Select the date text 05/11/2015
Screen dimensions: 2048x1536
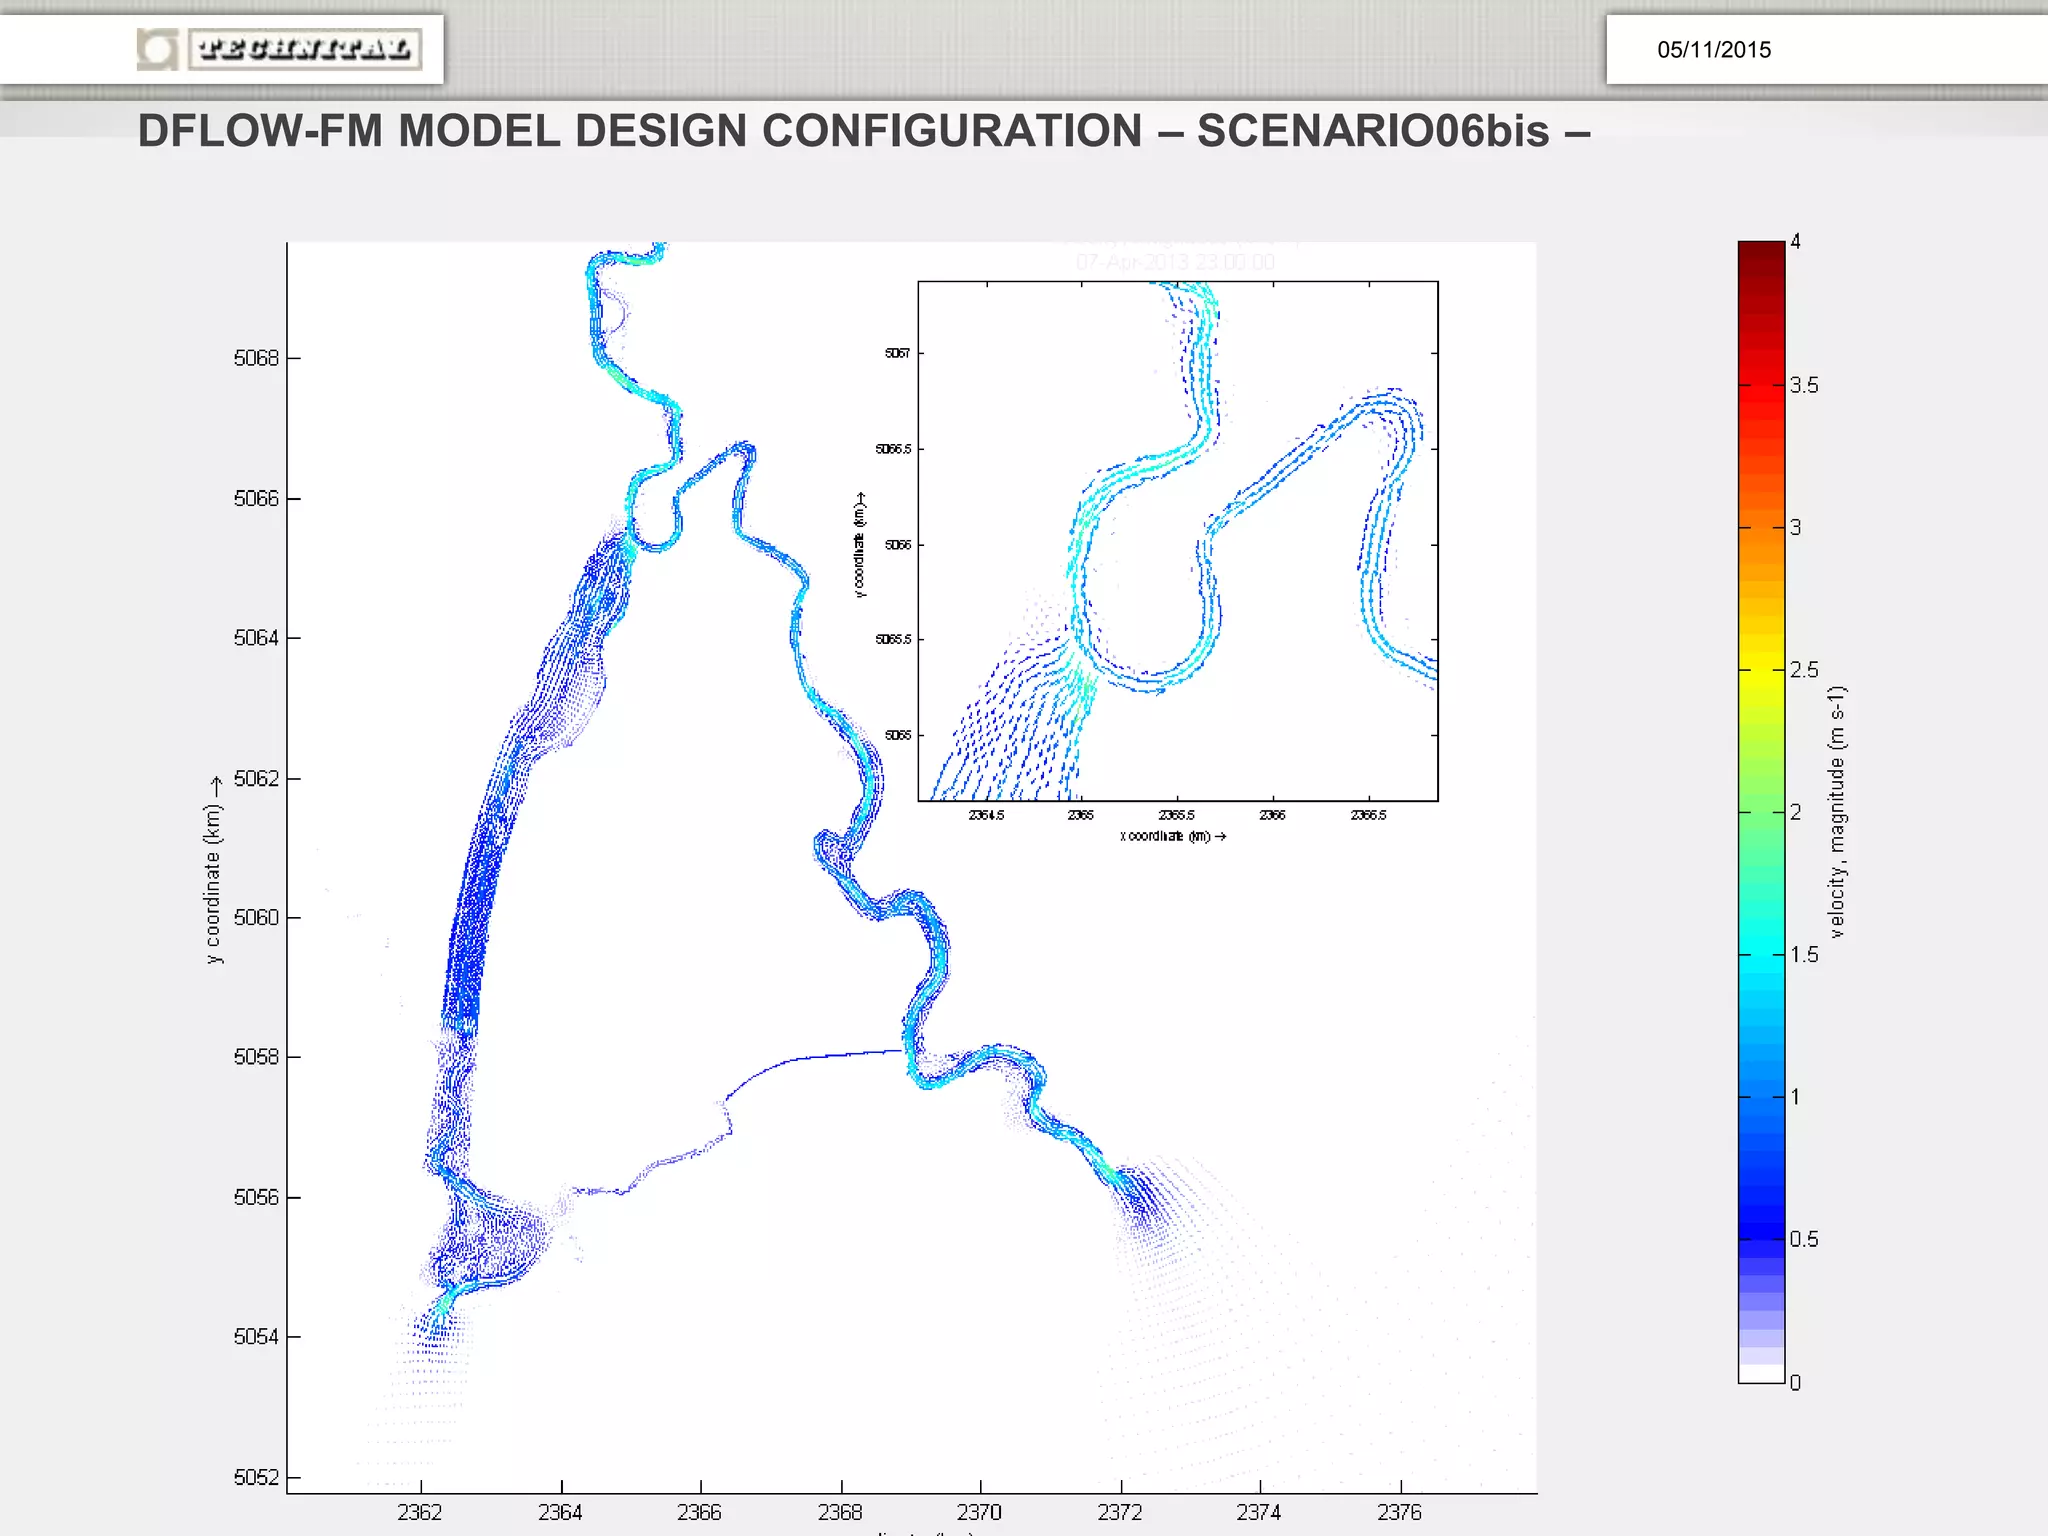tap(1713, 50)
